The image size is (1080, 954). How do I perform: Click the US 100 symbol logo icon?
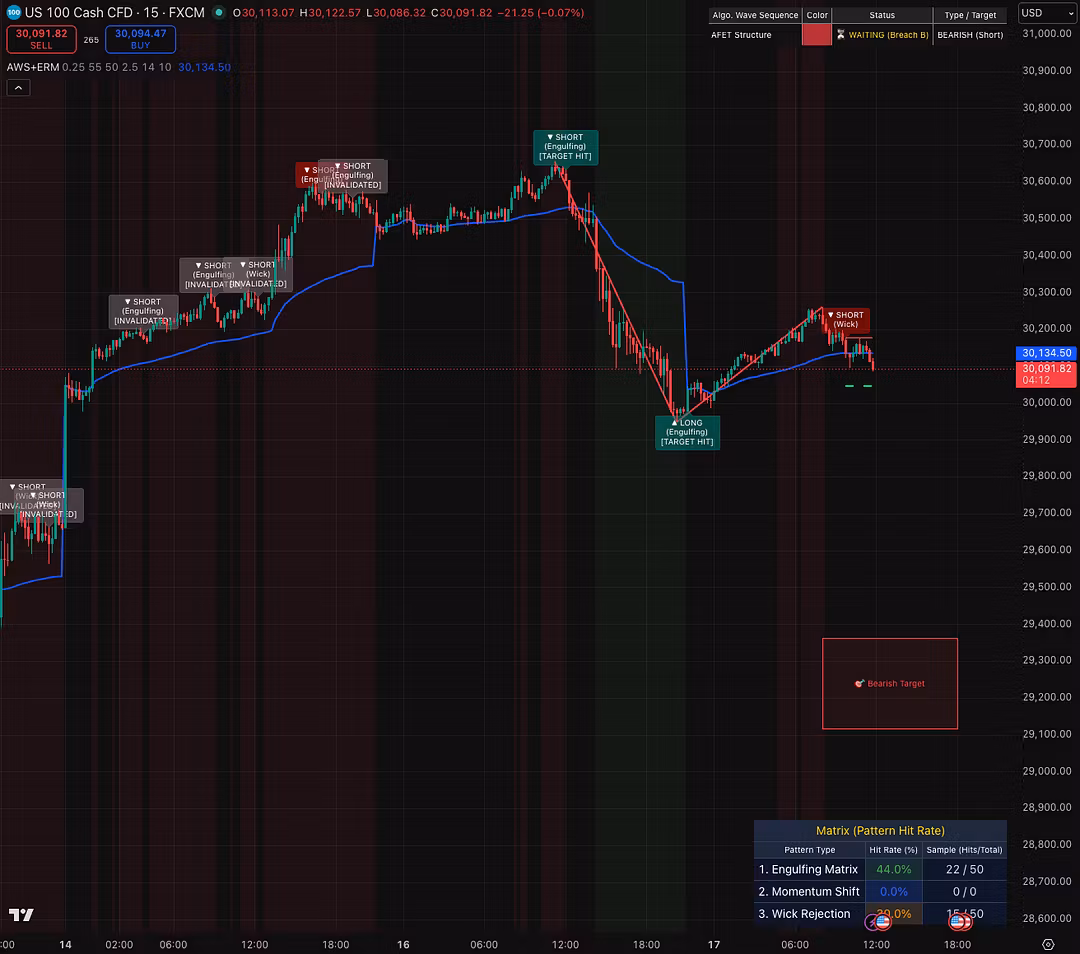[13, 12]
